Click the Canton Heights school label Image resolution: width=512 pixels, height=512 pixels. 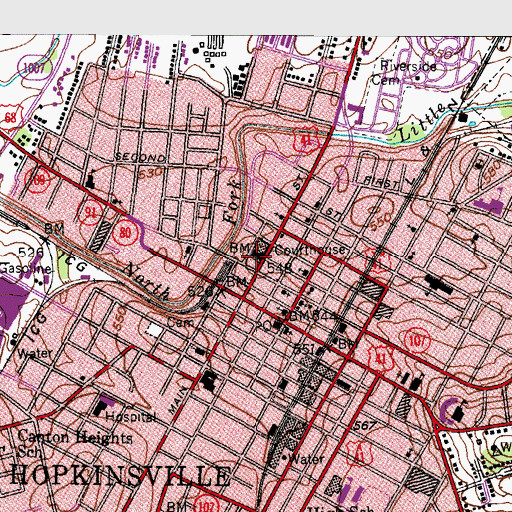(x=75, y=443)
